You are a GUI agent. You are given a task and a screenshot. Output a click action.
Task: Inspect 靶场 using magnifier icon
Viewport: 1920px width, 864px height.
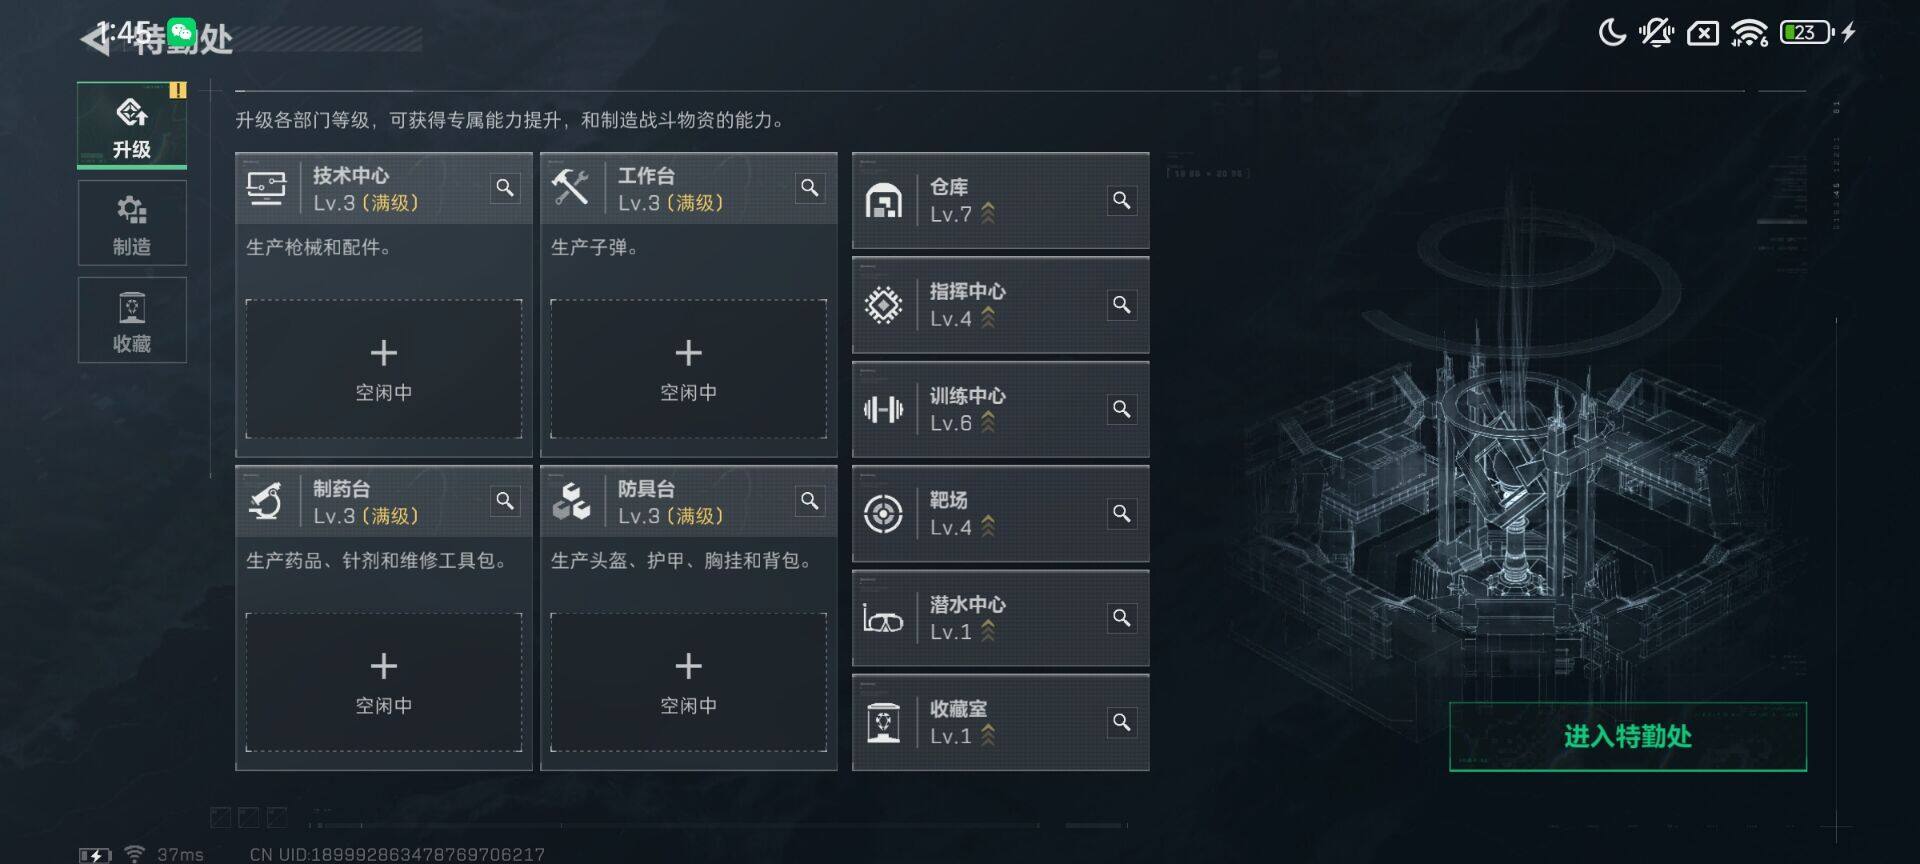1122,513
